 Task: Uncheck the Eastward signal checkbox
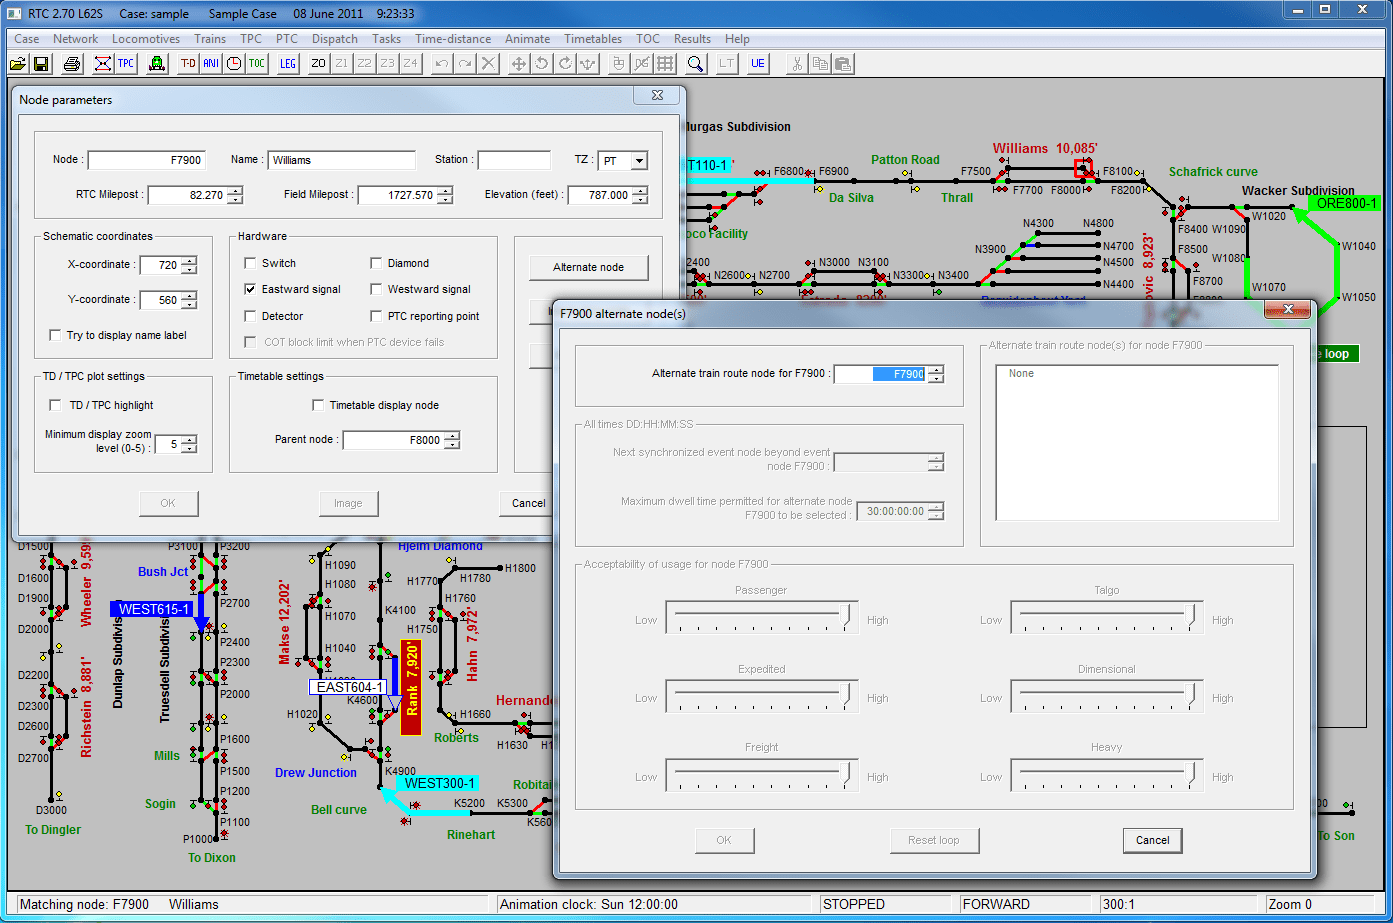click(x=250, y=289)
